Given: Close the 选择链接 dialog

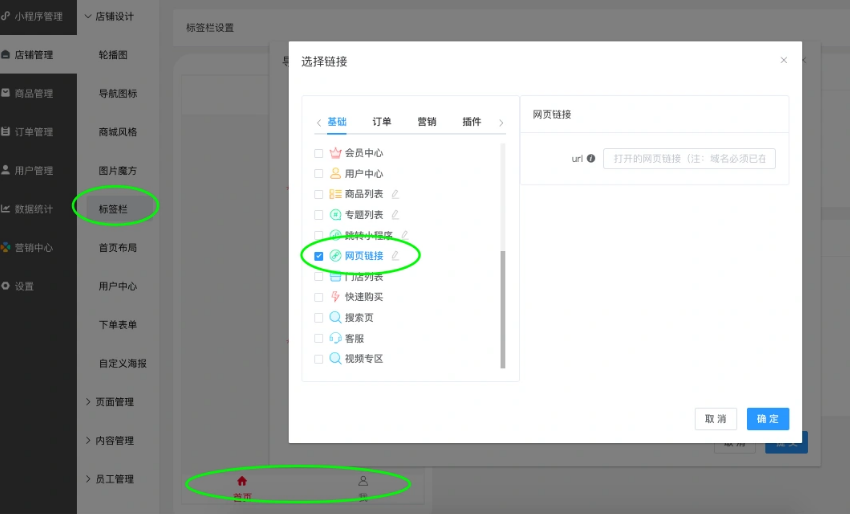Looking at the screenshot, I should (x=783, y=60).
